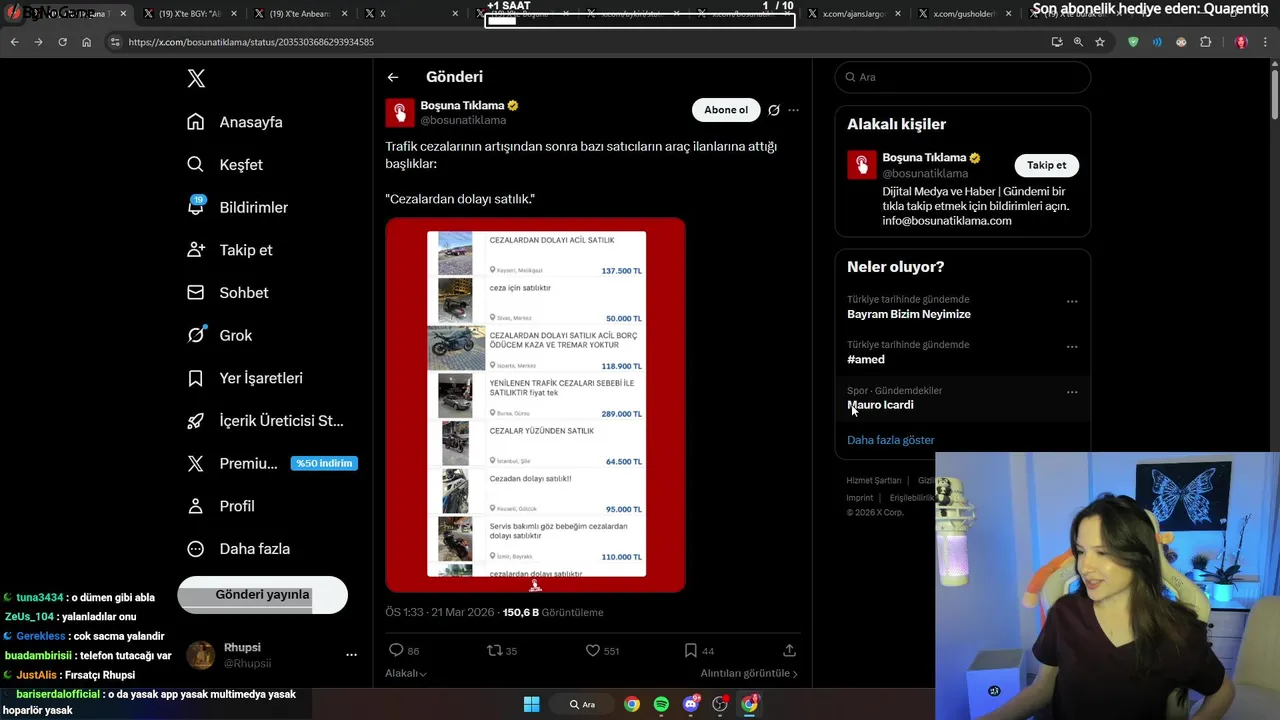Click the share icon under the post

[x=789, y=651]
